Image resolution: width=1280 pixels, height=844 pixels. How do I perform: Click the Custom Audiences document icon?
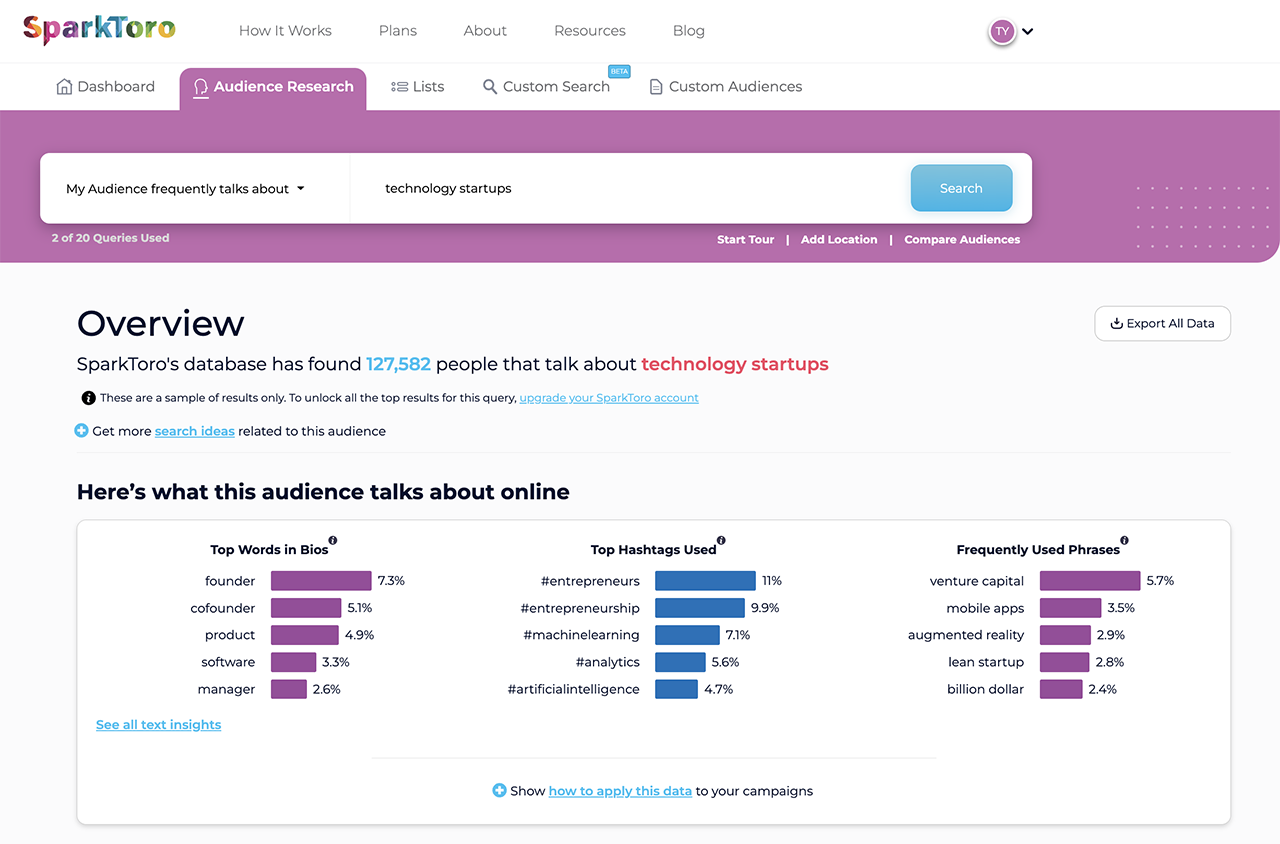click(656, 87)
